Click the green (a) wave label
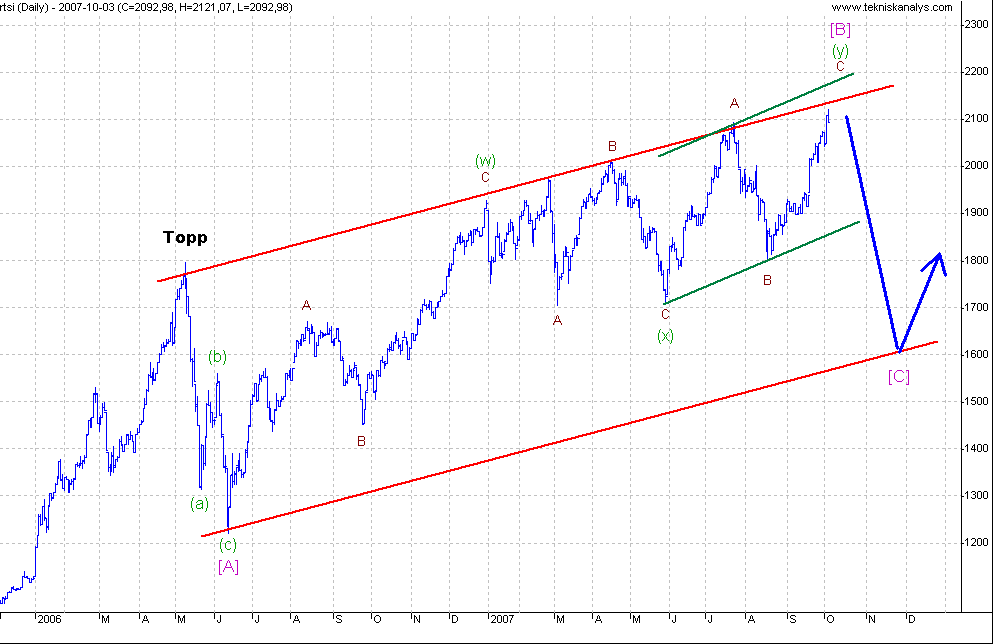This screenshot has width=993, height=644. click(x=200, y=503)
